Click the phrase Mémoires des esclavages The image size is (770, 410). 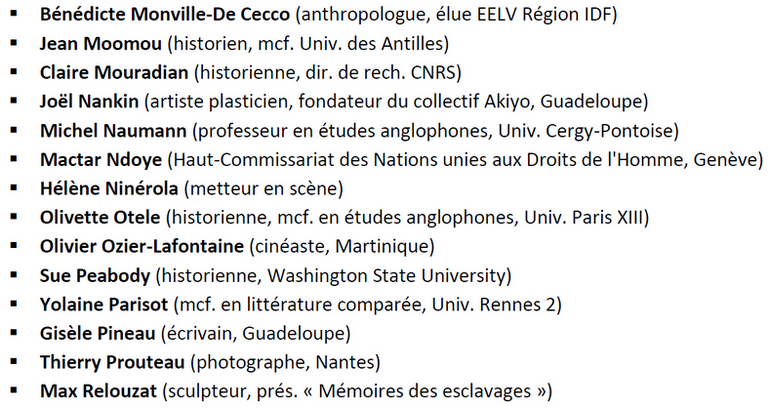(425, 391)
